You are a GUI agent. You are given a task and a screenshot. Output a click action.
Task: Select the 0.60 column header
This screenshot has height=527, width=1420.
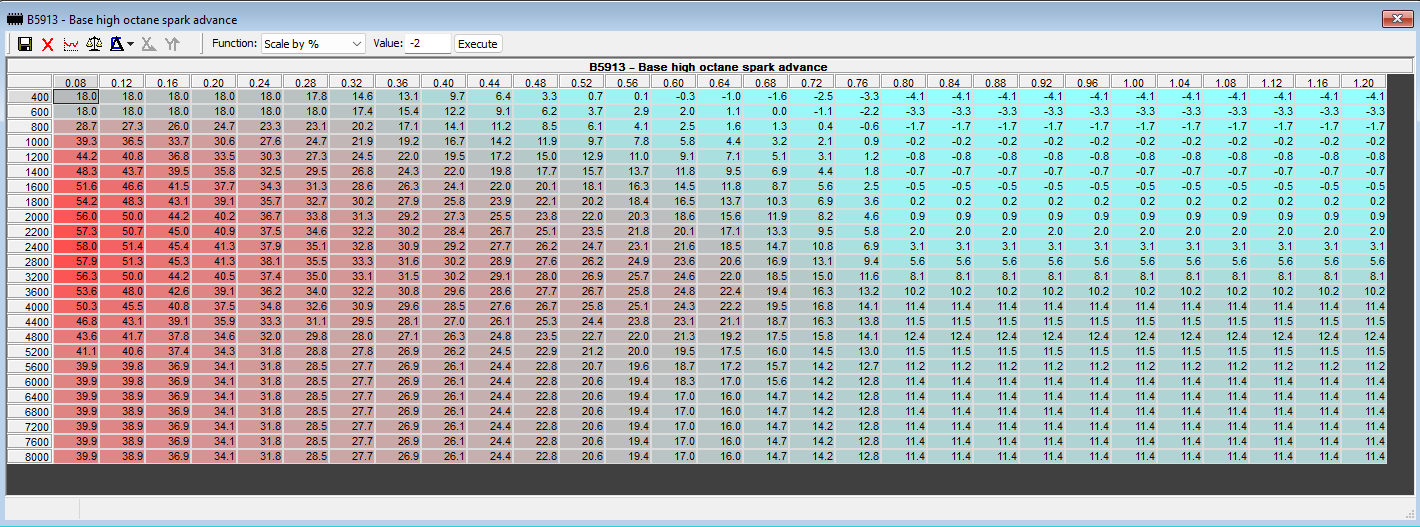click(x=674, y=82)
